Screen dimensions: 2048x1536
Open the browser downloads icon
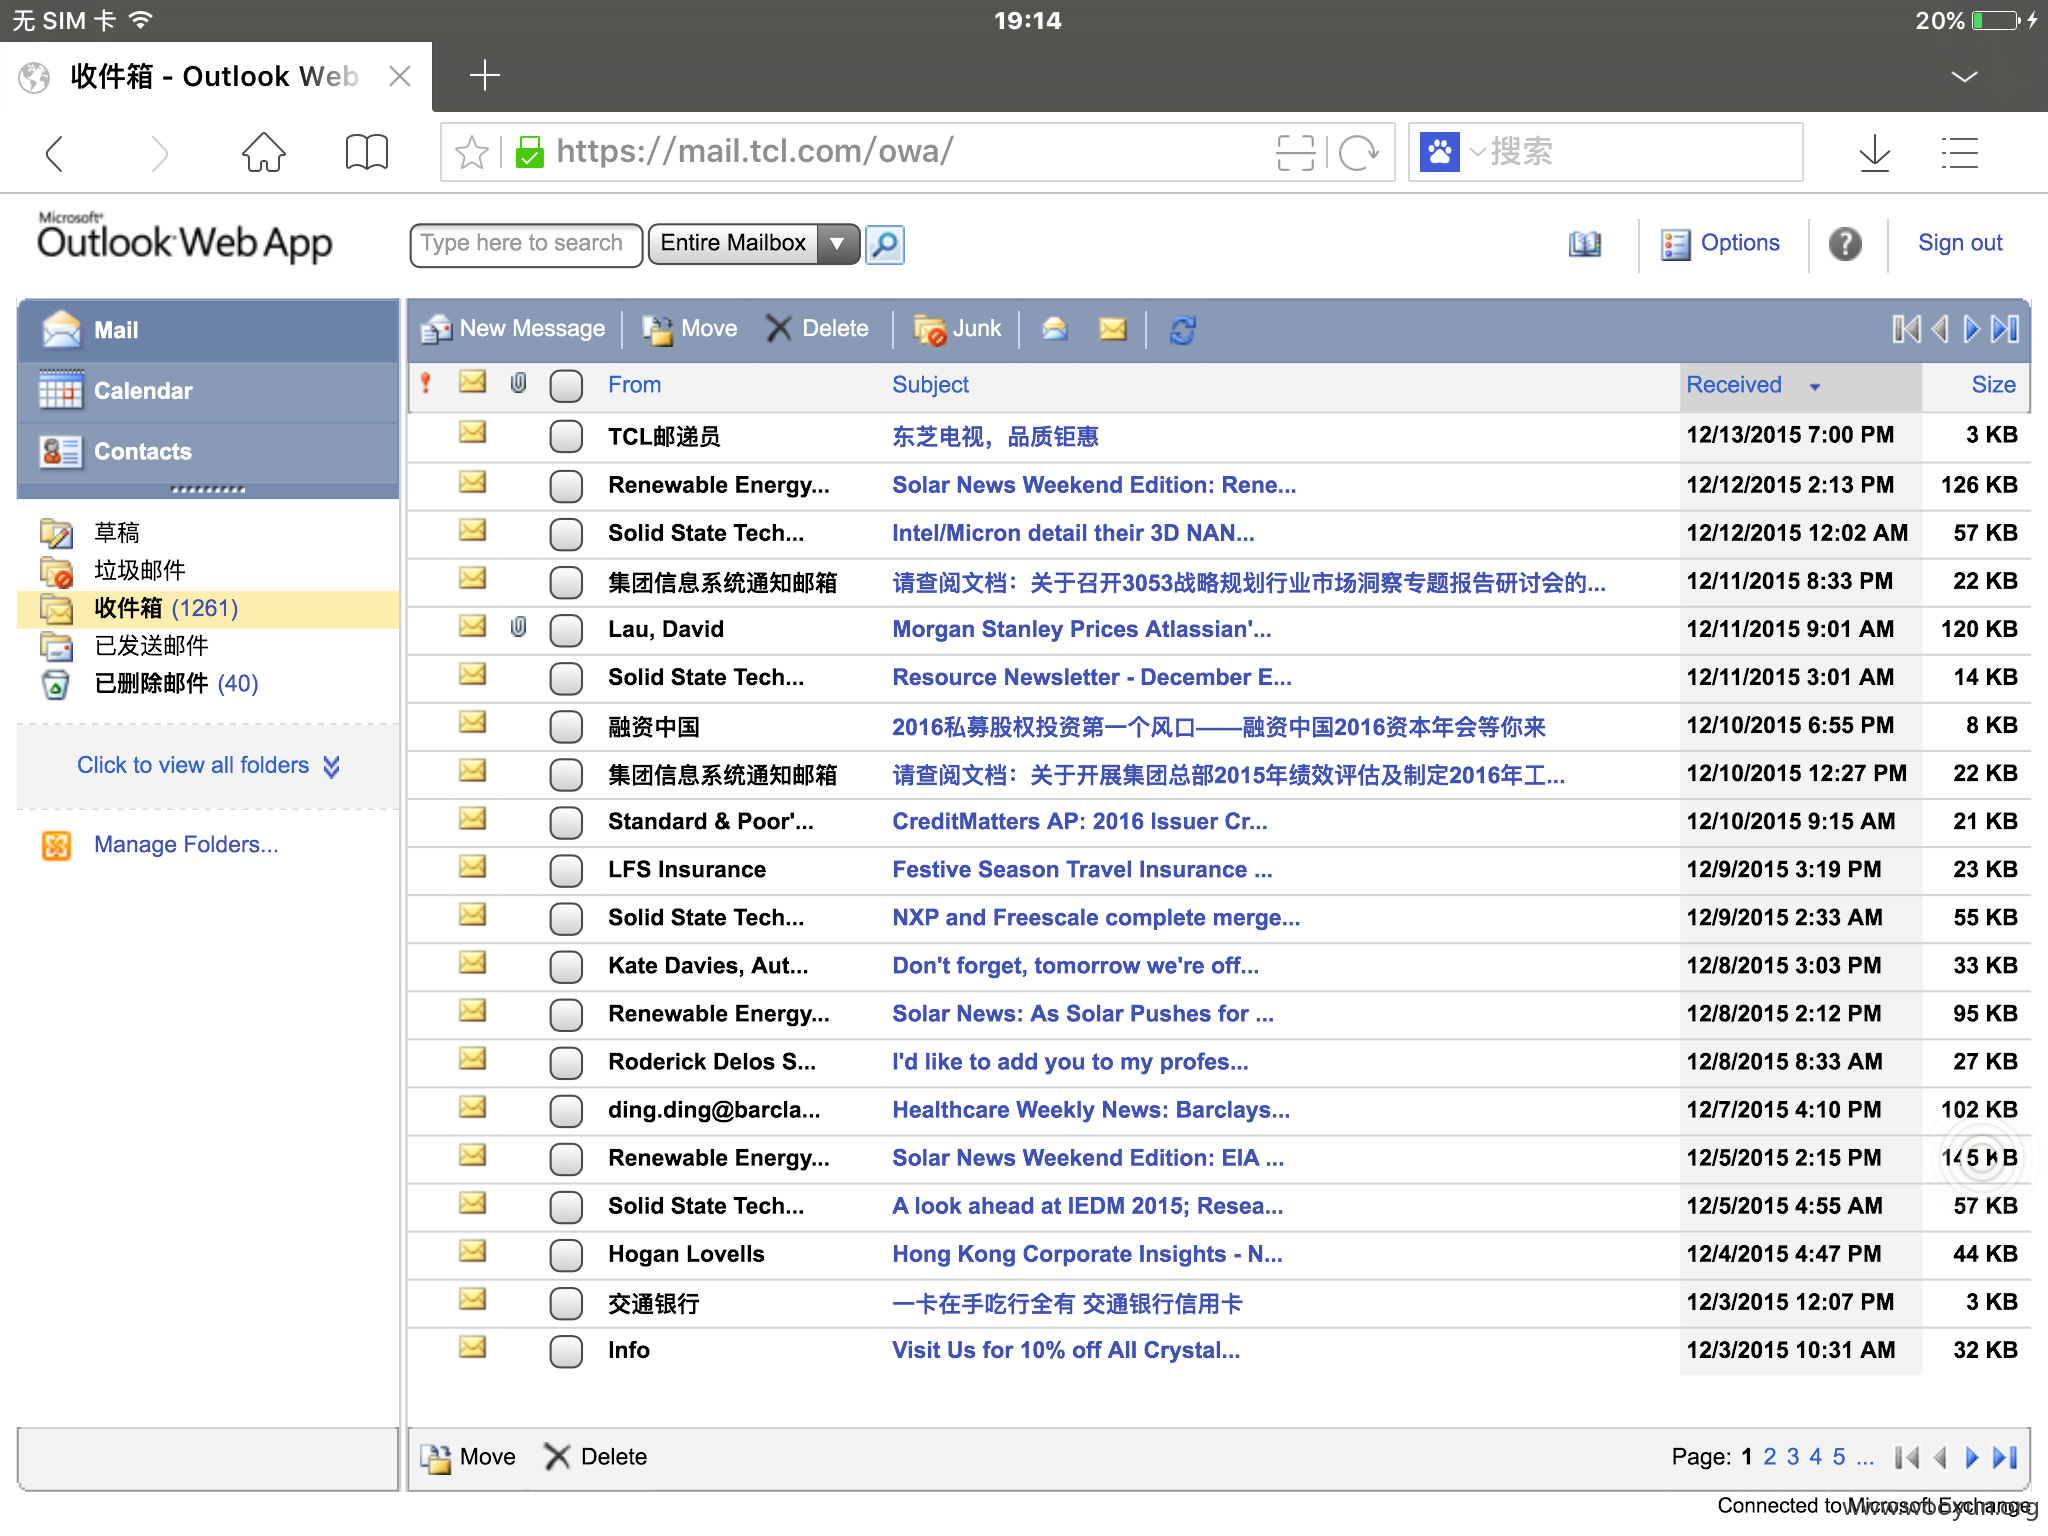click(x=1874, y=153)
